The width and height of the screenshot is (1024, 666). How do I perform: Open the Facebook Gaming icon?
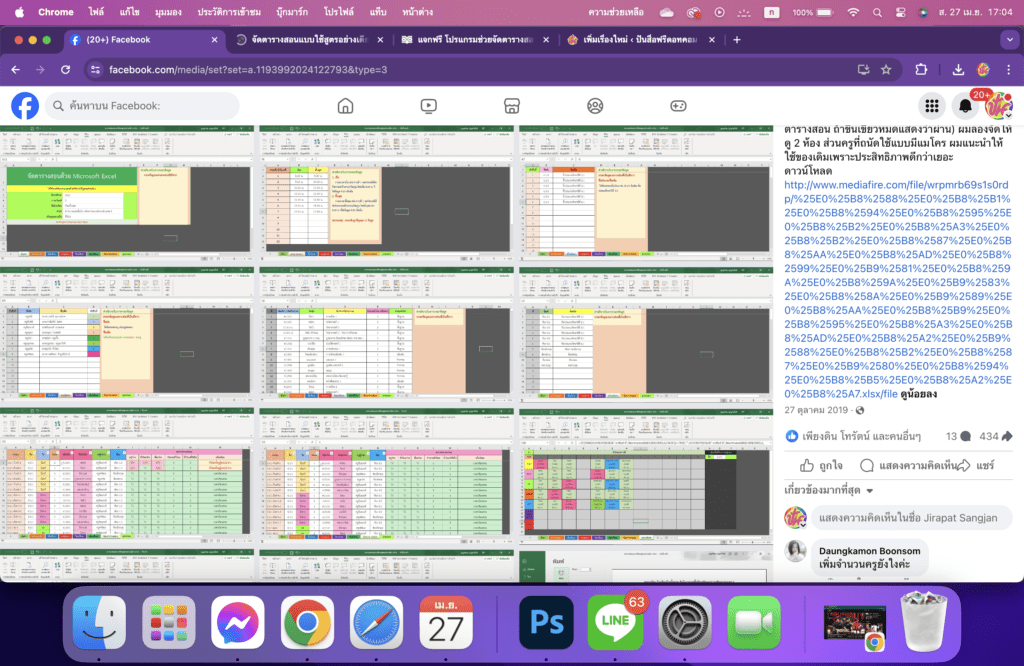(x=679, y=106)
